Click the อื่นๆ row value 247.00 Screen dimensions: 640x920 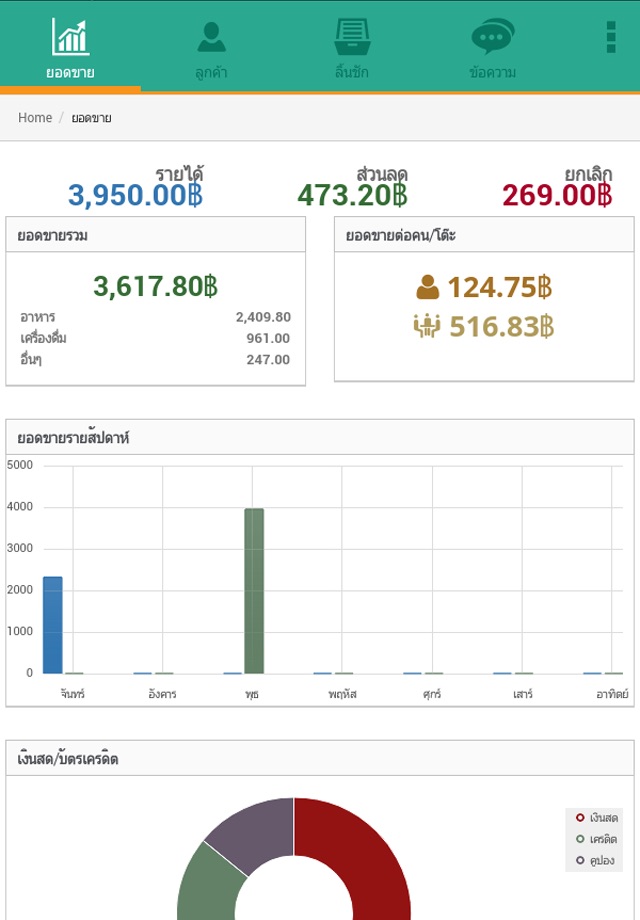coord(268,360)
